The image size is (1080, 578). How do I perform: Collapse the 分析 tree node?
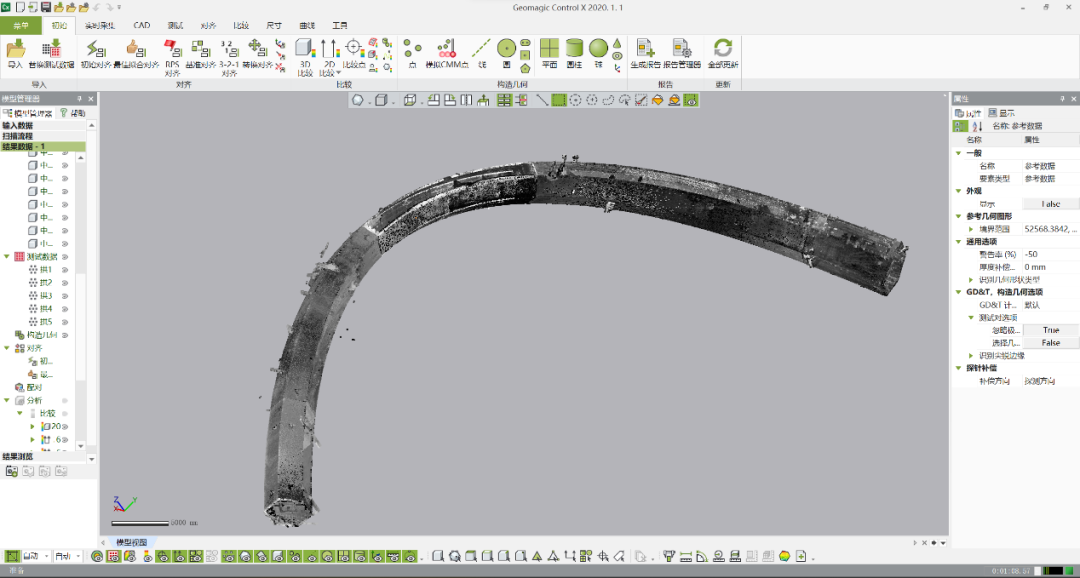pos(7,400)
